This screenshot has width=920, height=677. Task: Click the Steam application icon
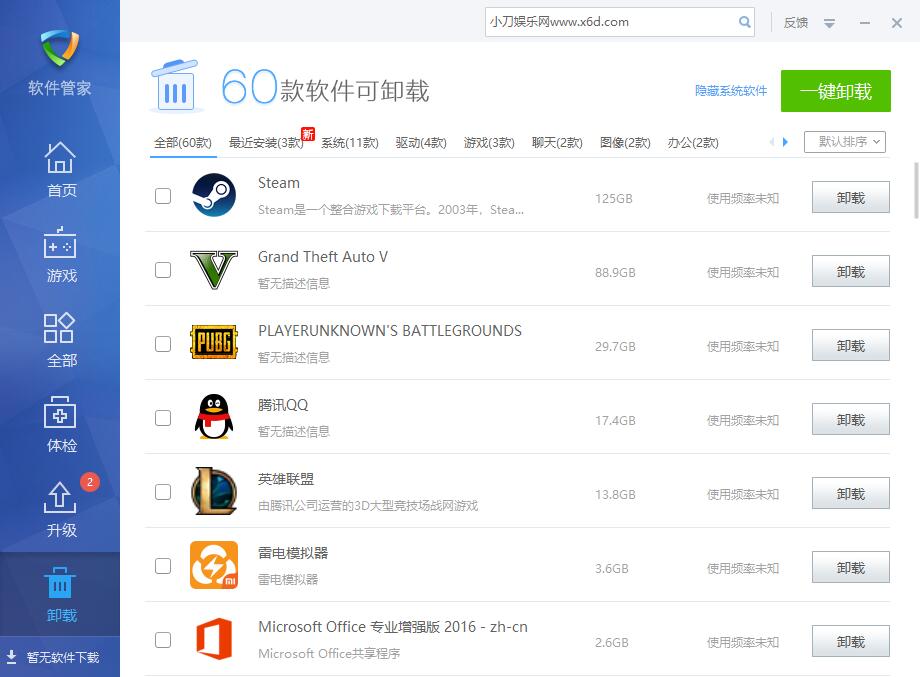[213, 196]
